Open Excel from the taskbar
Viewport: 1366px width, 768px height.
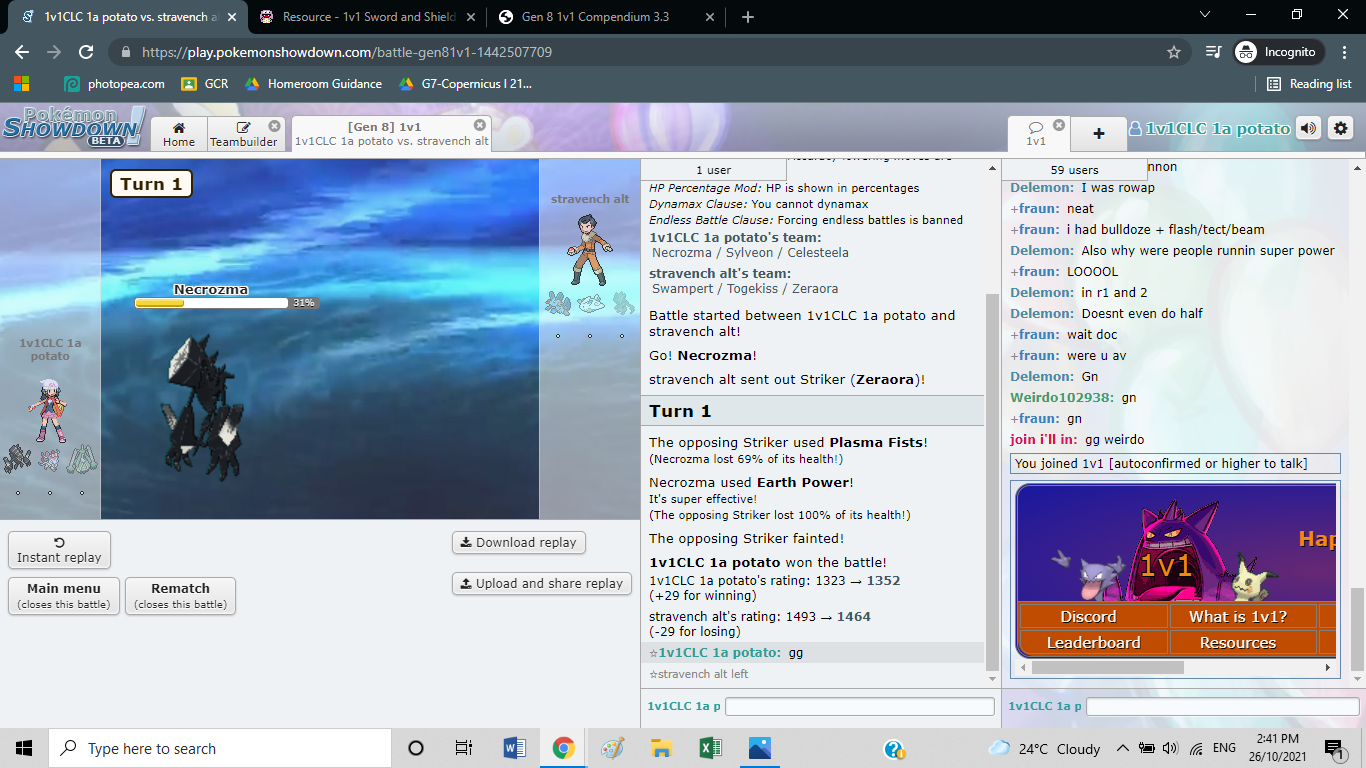pos(710,748)
